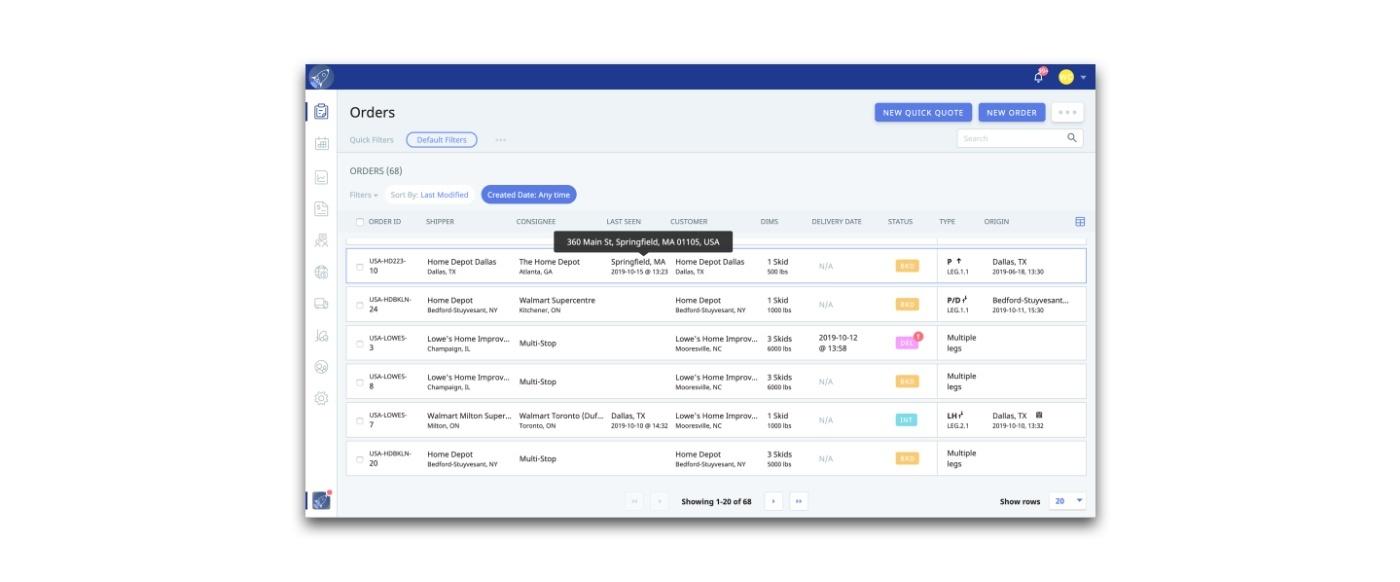Screen dimensions: 1400x582
Task: Click the building icon next to Dallas, TX origin
Action: [x=1039, y=415]
